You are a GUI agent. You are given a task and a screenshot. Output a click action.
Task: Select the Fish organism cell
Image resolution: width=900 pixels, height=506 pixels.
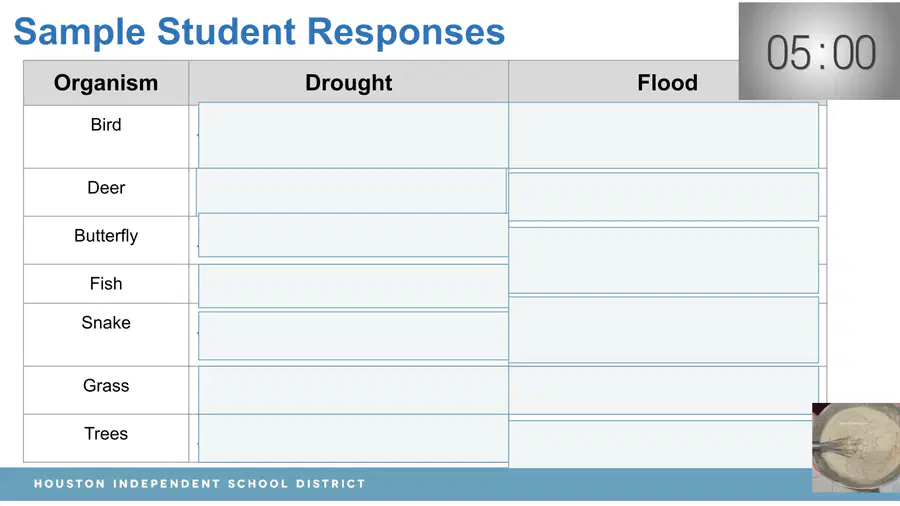tap(106, 284)
